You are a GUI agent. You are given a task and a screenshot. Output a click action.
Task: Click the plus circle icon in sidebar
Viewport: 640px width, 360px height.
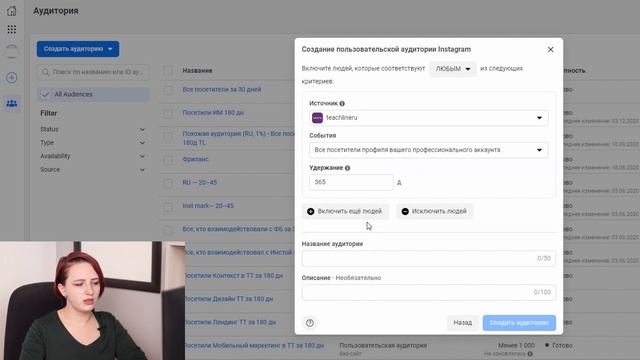pyautogui.click(x=12, y=78)
